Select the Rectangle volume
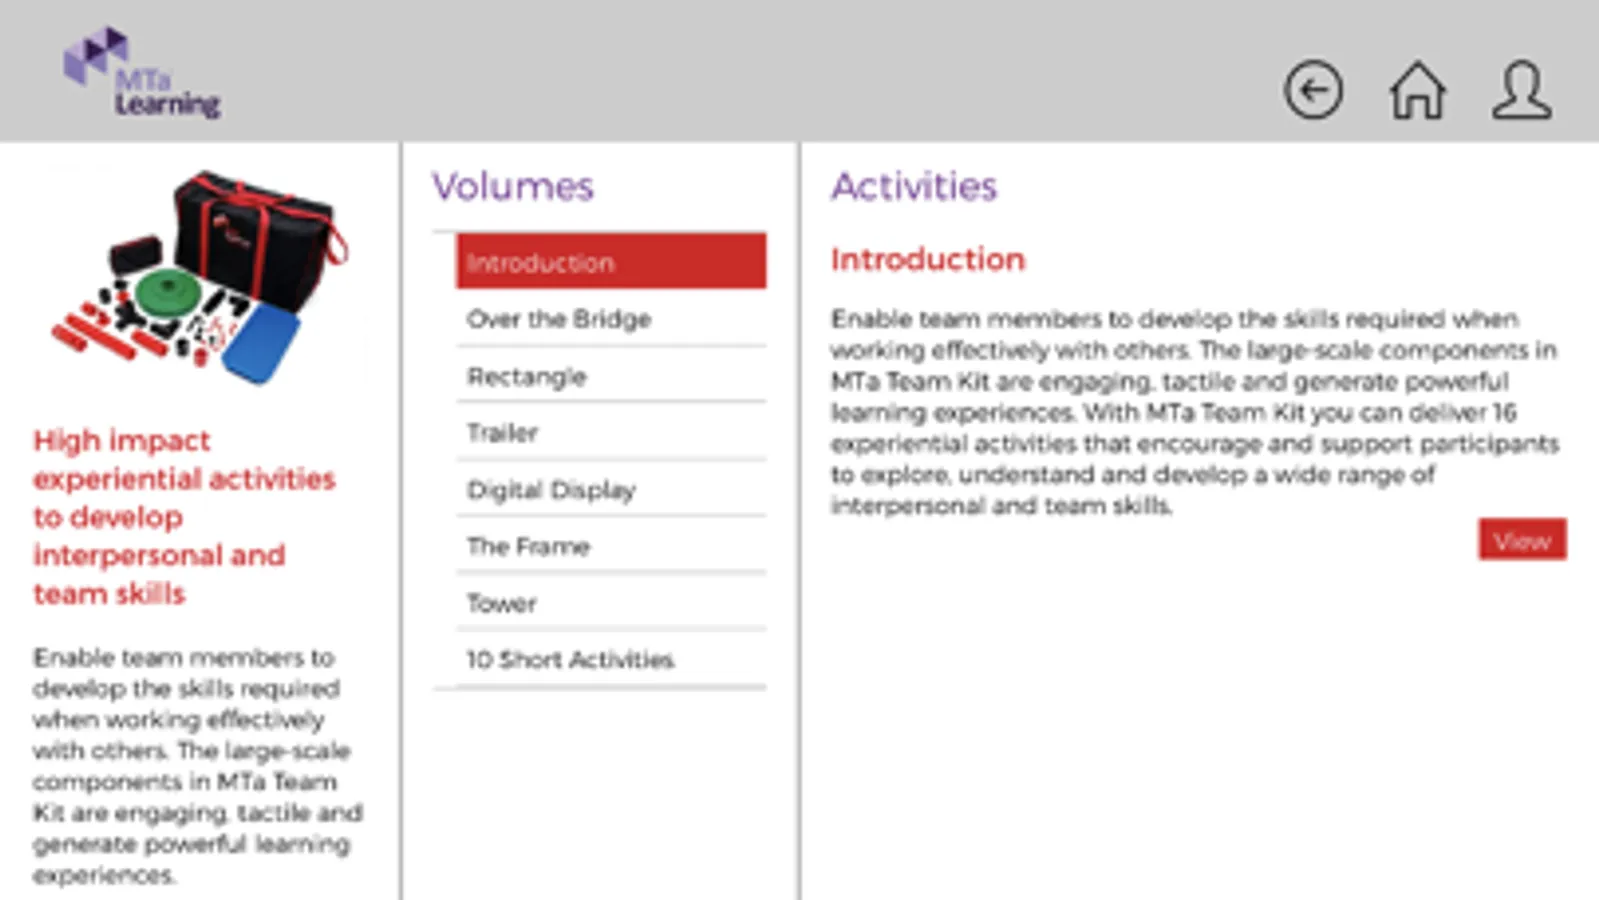1599x900 pixels. pos(611,376)
